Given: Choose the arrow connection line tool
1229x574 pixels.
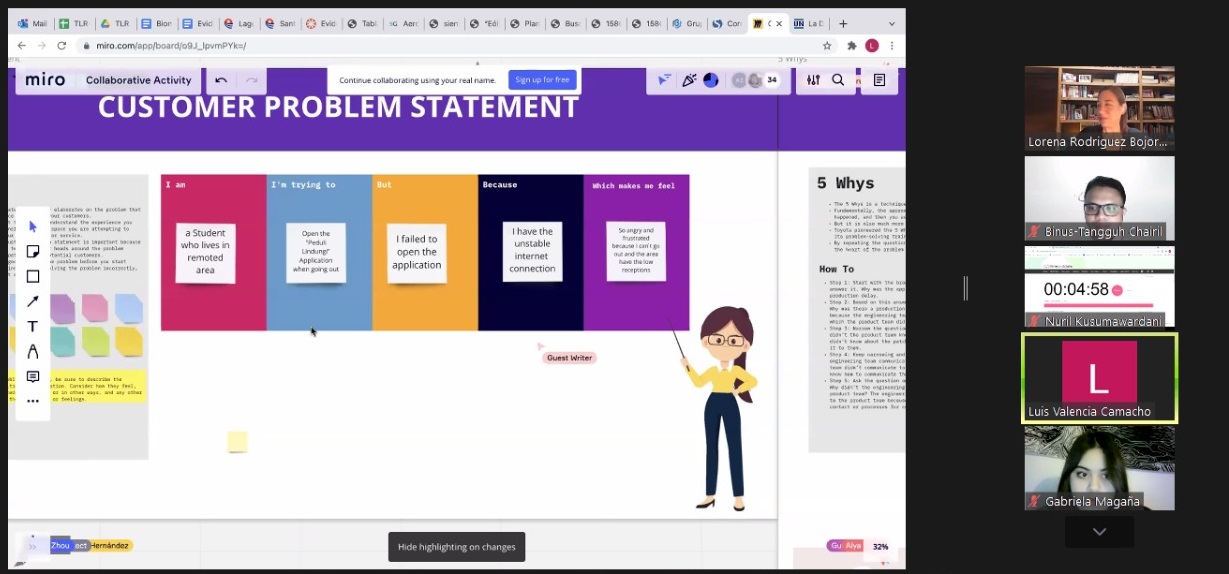Looking at the screenshot, I should pyautogui.click(x=33, y=302).
